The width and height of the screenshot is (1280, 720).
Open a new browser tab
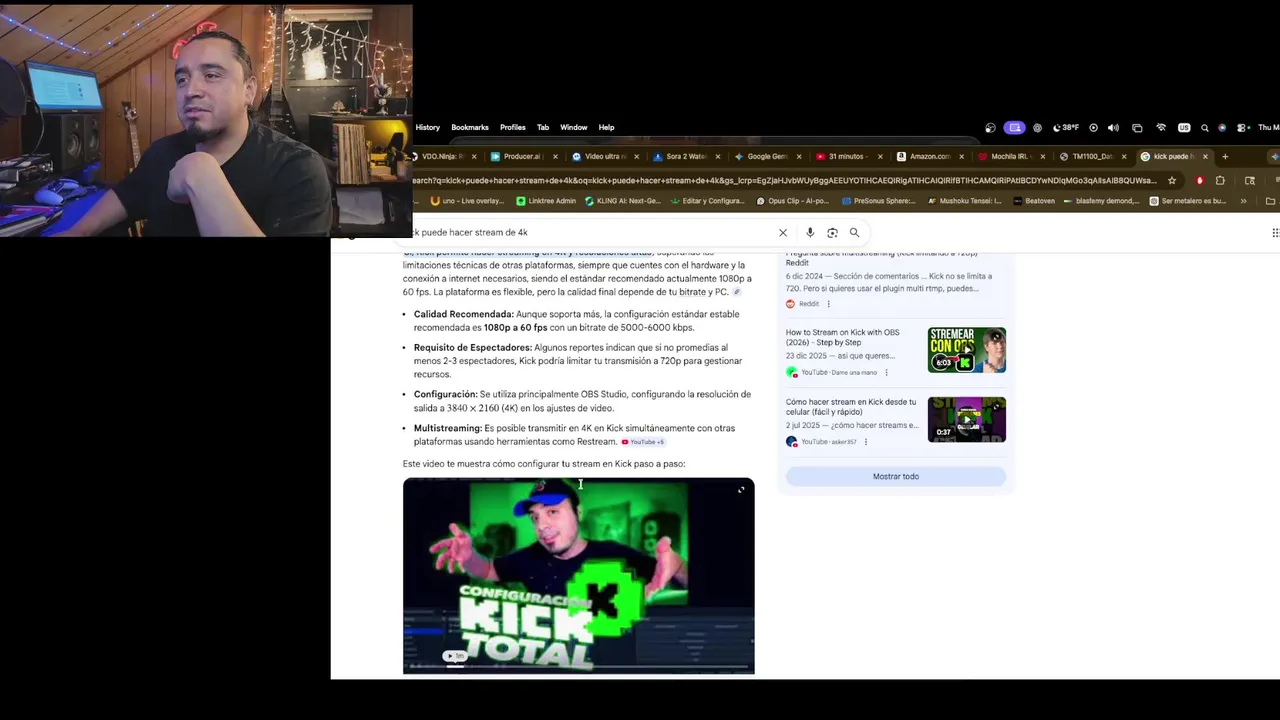point(1225,156)
